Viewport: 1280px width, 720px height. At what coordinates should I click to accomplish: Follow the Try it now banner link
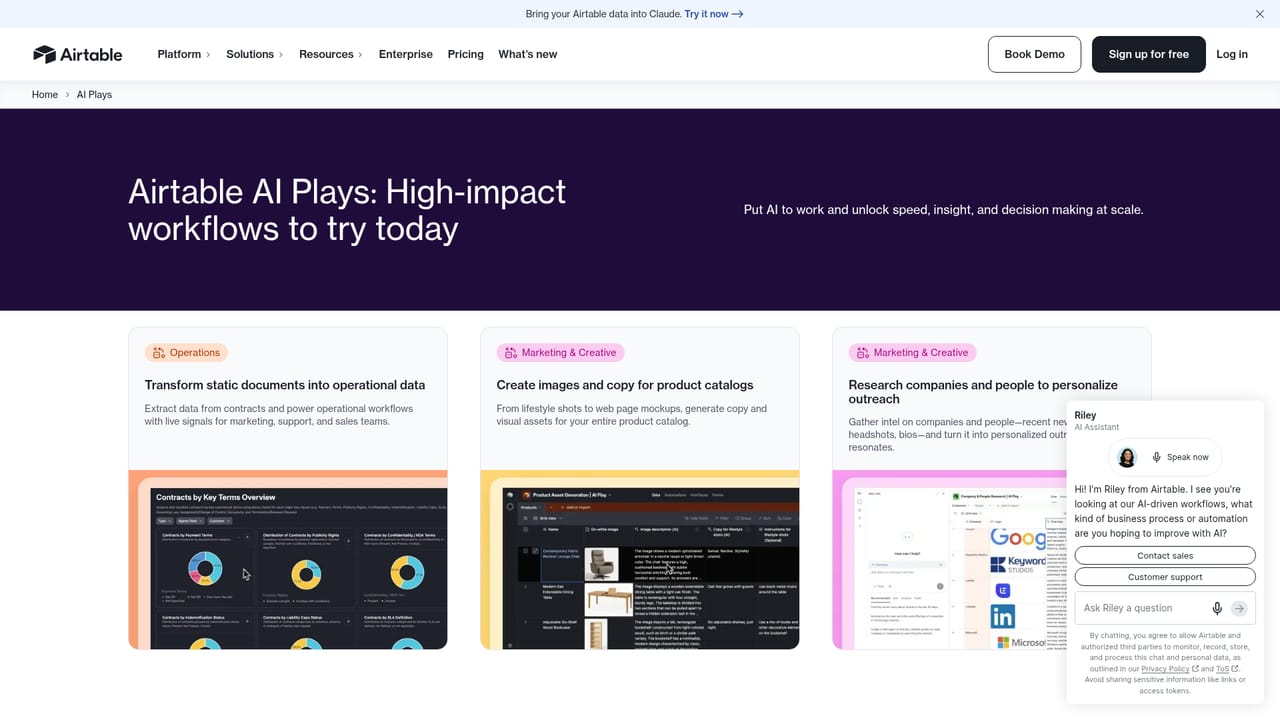(x=714, y=14)
